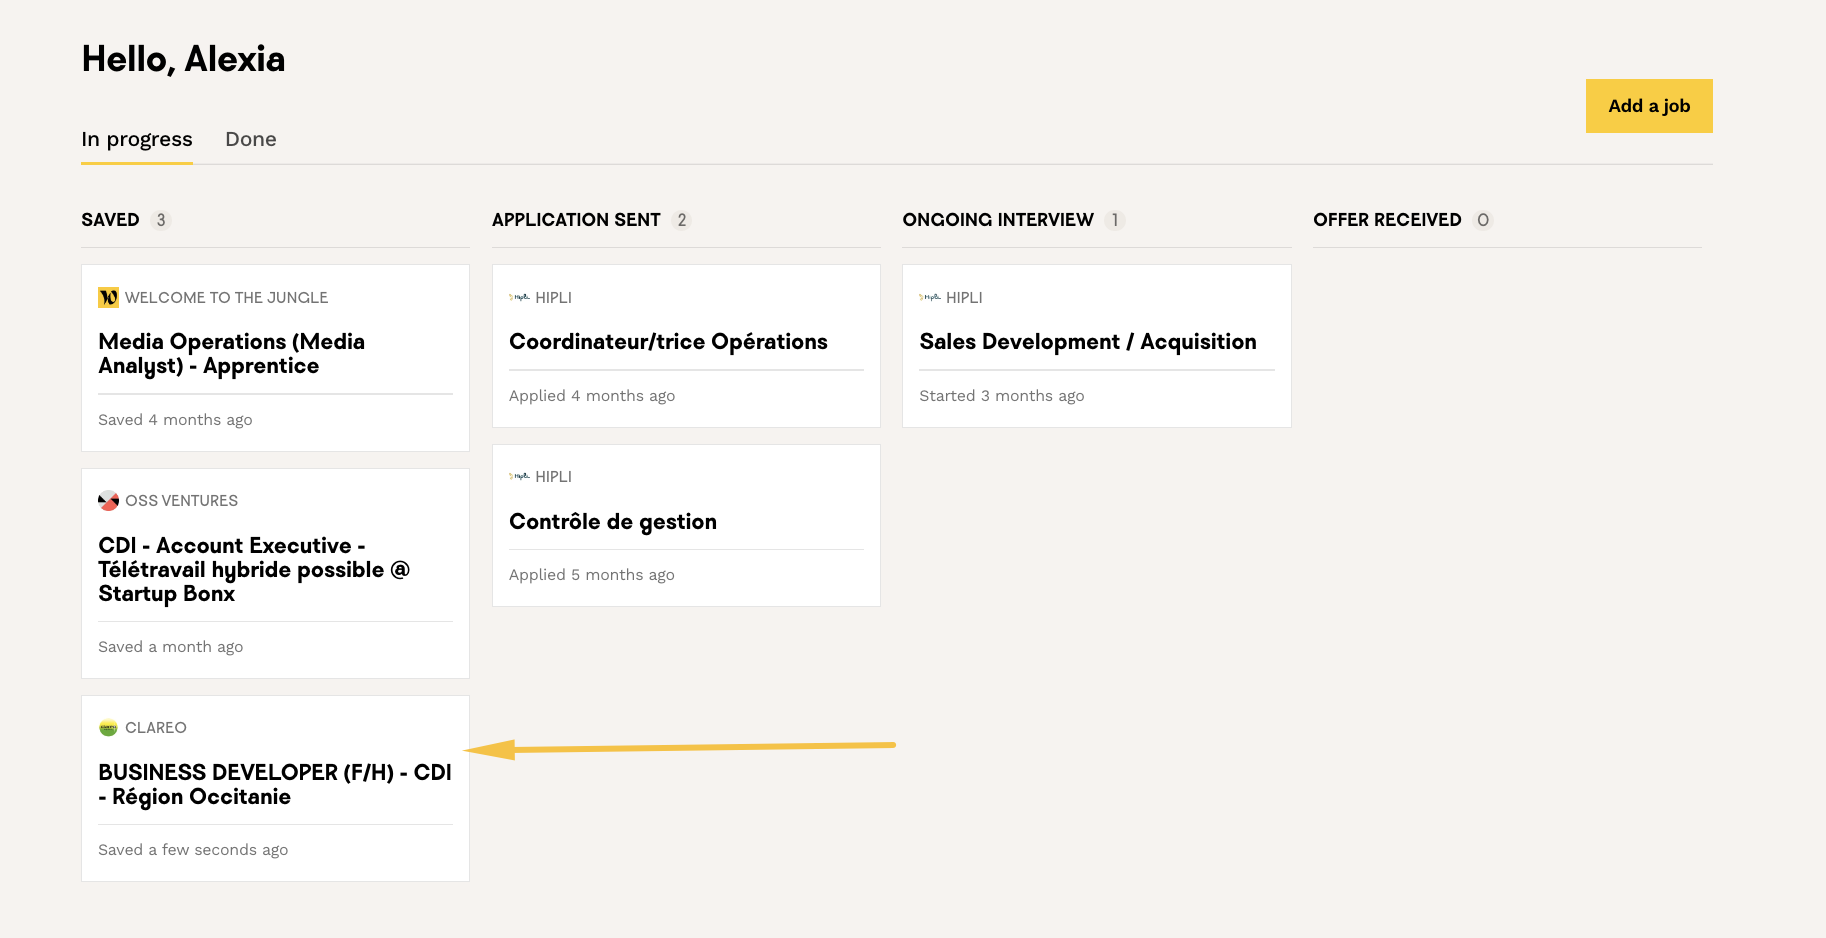
Task: Click Hipli logo on Sales Development card
Action: pyautogui.click(x=930, y=297)
